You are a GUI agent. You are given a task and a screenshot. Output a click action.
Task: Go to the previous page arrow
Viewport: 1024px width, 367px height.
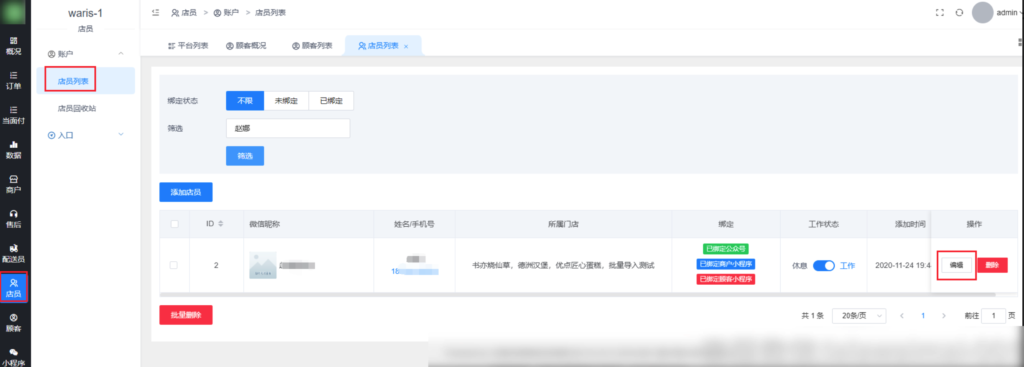pyautogui.click(x=902, y=315)
